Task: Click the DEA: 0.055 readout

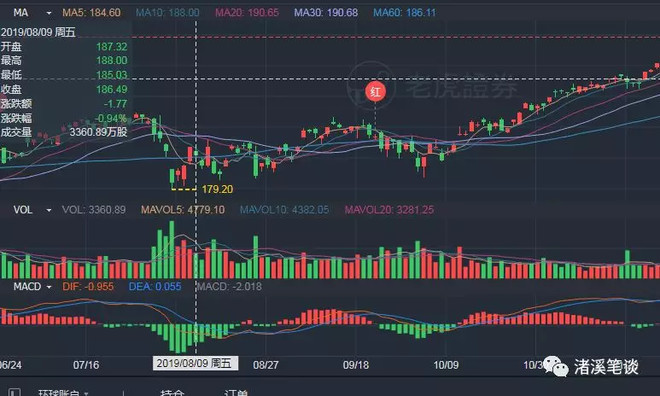Action: tap(155, 287)
